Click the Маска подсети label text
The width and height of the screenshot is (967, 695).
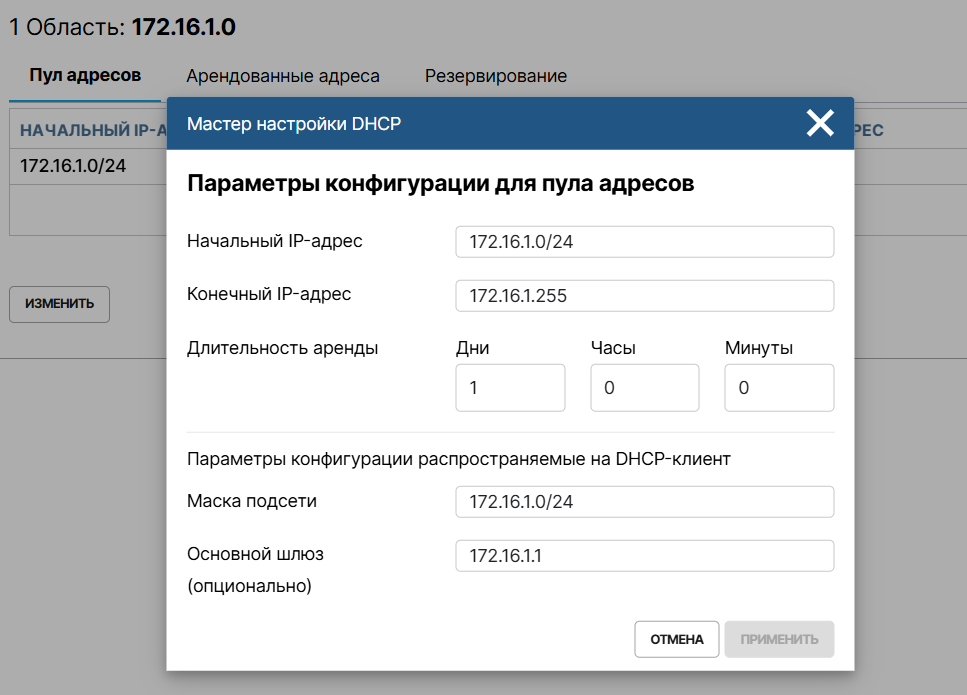(x=252, y=501)
